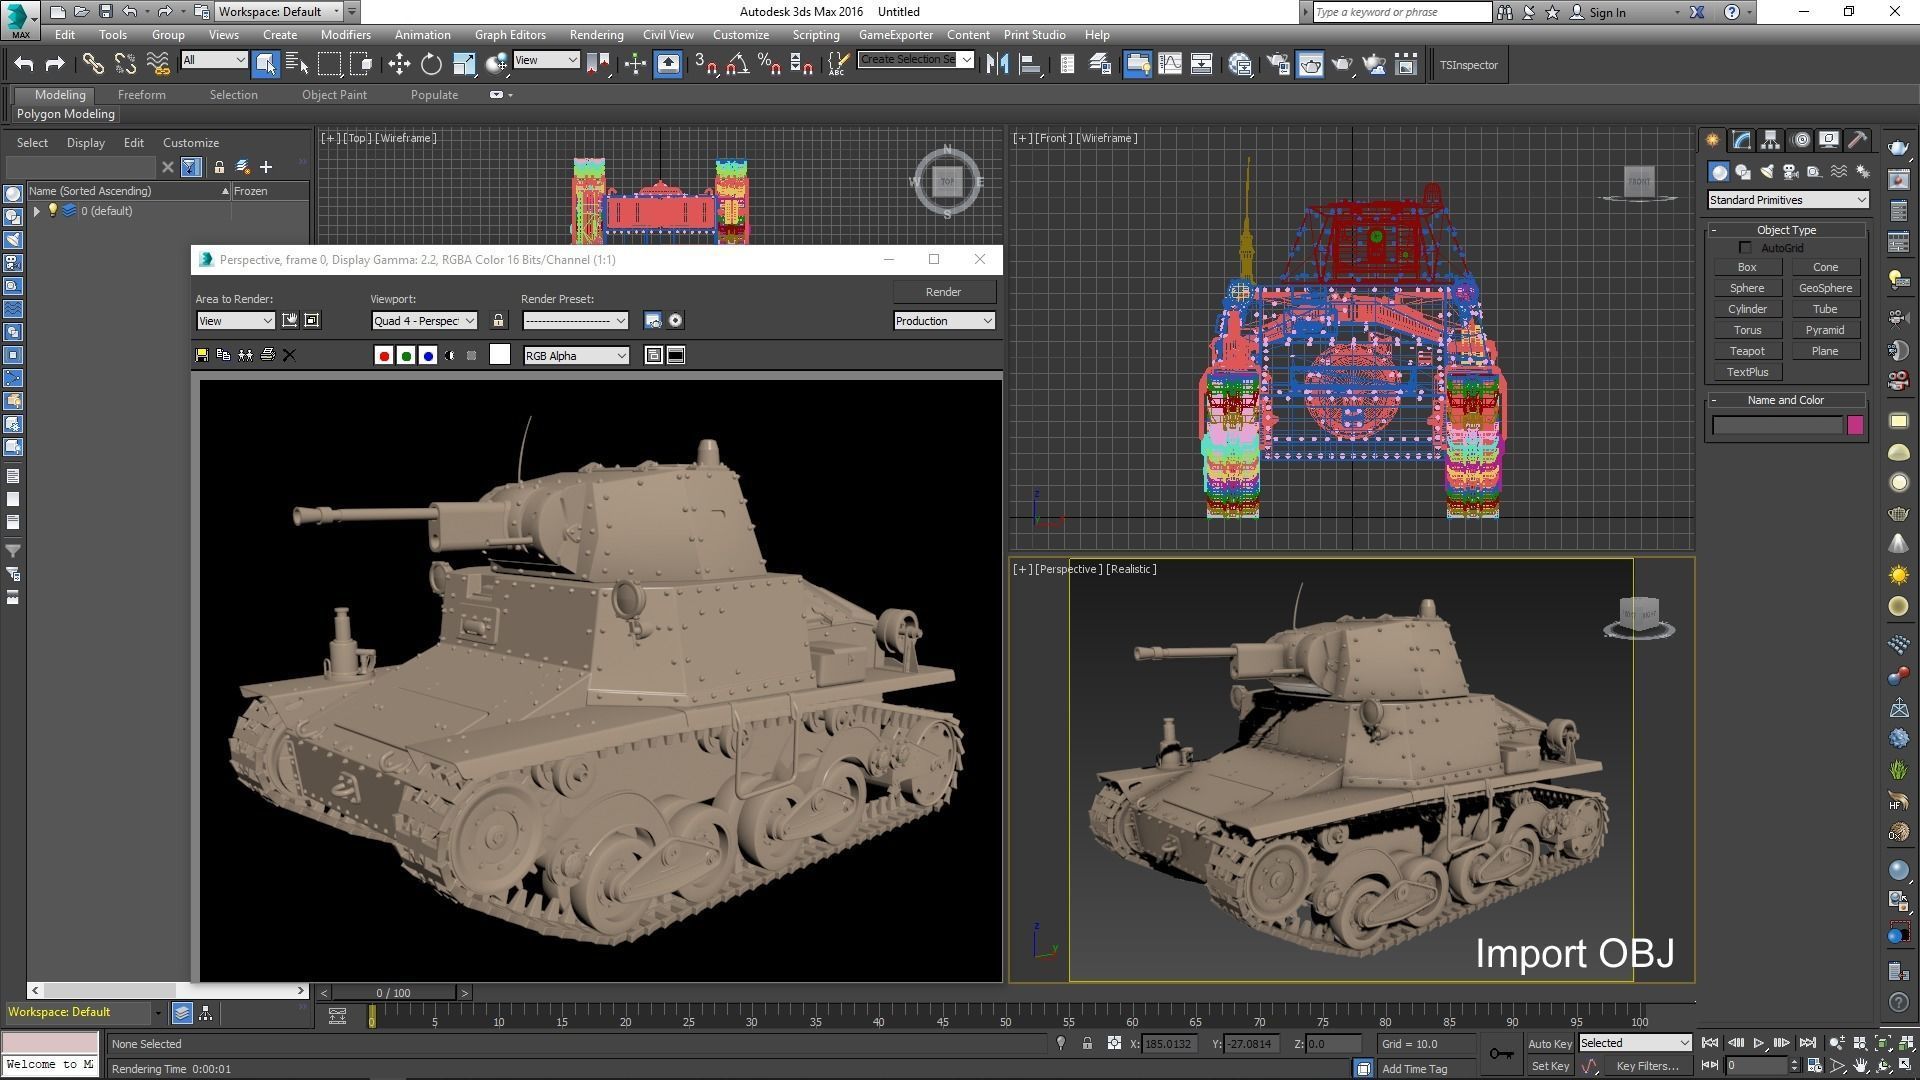Image resolution: width=1920 pixels, height=1080 pixels.
Task: Toggle the Auto Key button
Action: click(x=1550, y=1044)
